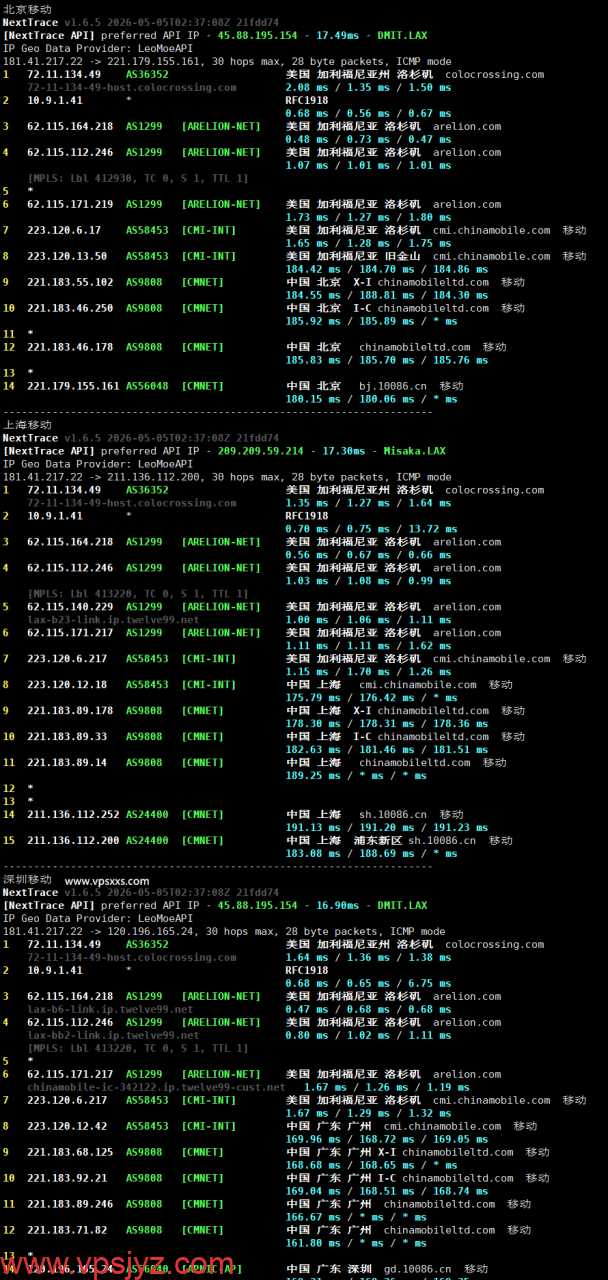Select hop IP 223.120.12.18
Image resolution: width=608 pixels, height=1280 pixels.
coord(67,685)
